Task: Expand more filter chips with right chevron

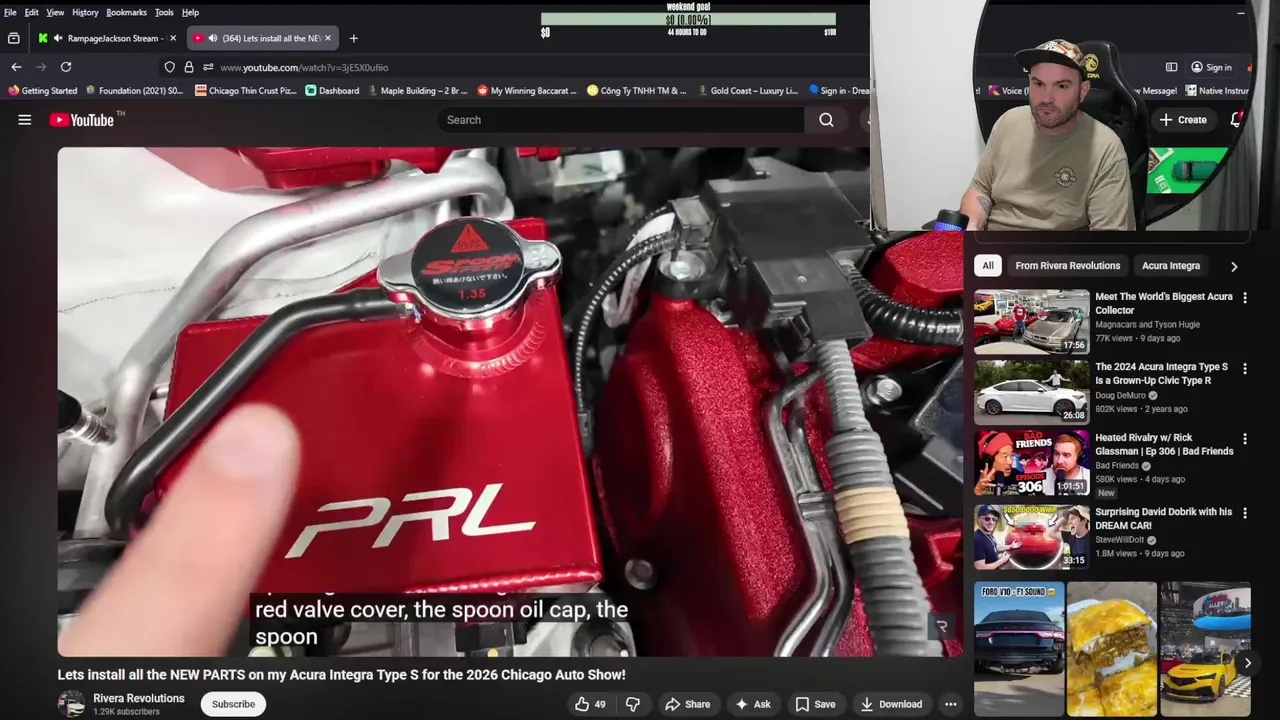Action: 1234,266
